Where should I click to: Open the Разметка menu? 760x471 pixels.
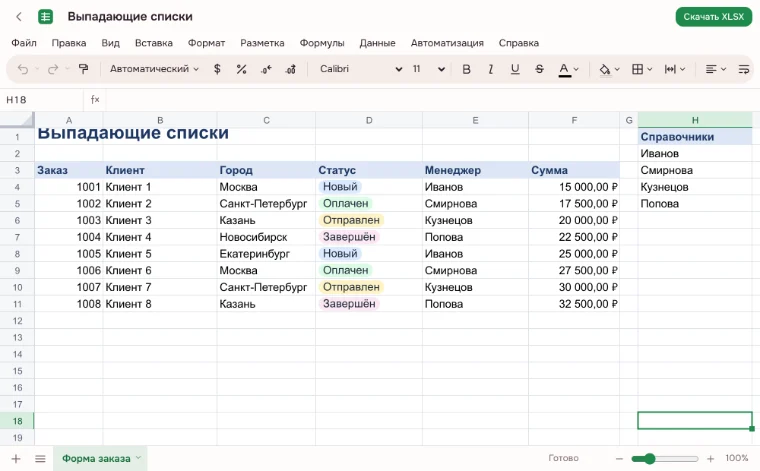tap(262, 43)
